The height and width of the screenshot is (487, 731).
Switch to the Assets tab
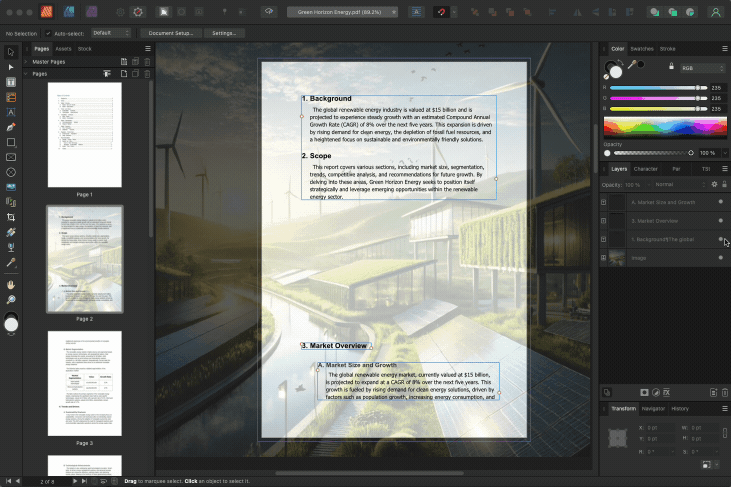pyautogui.click(x=63, y=48)
